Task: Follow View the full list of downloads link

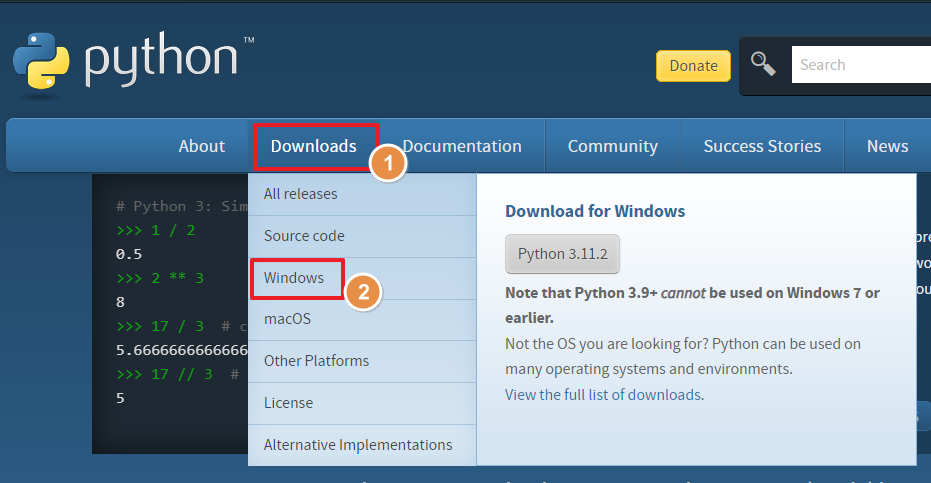Action: [603, 395]
